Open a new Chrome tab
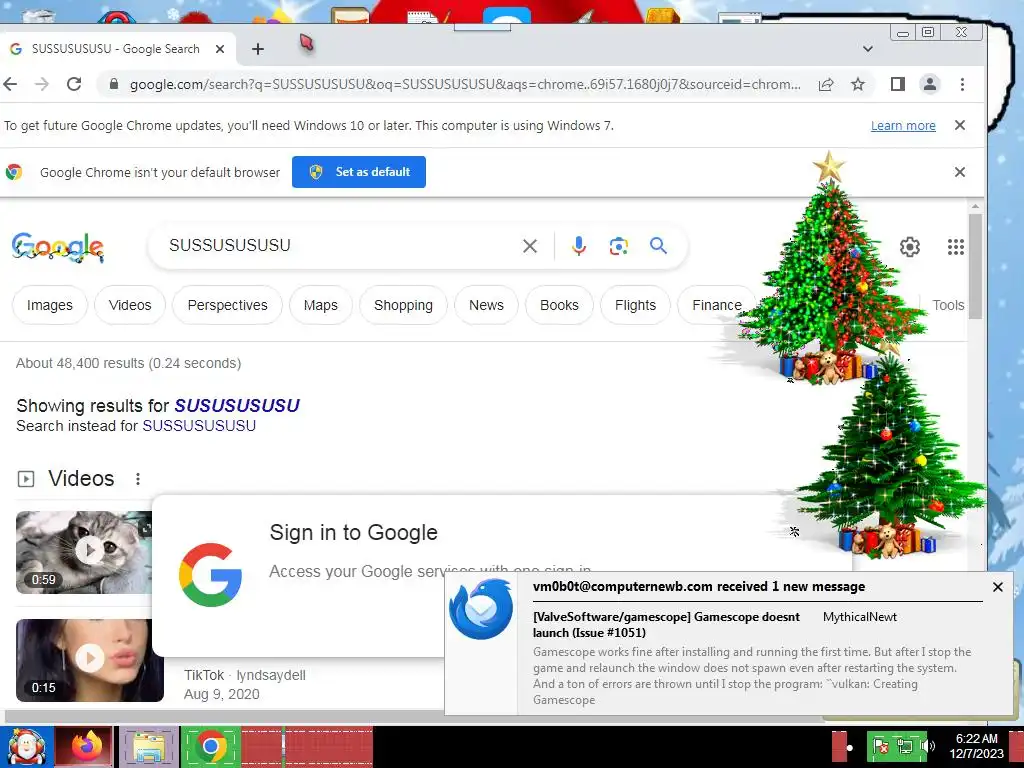 point(258,49)
